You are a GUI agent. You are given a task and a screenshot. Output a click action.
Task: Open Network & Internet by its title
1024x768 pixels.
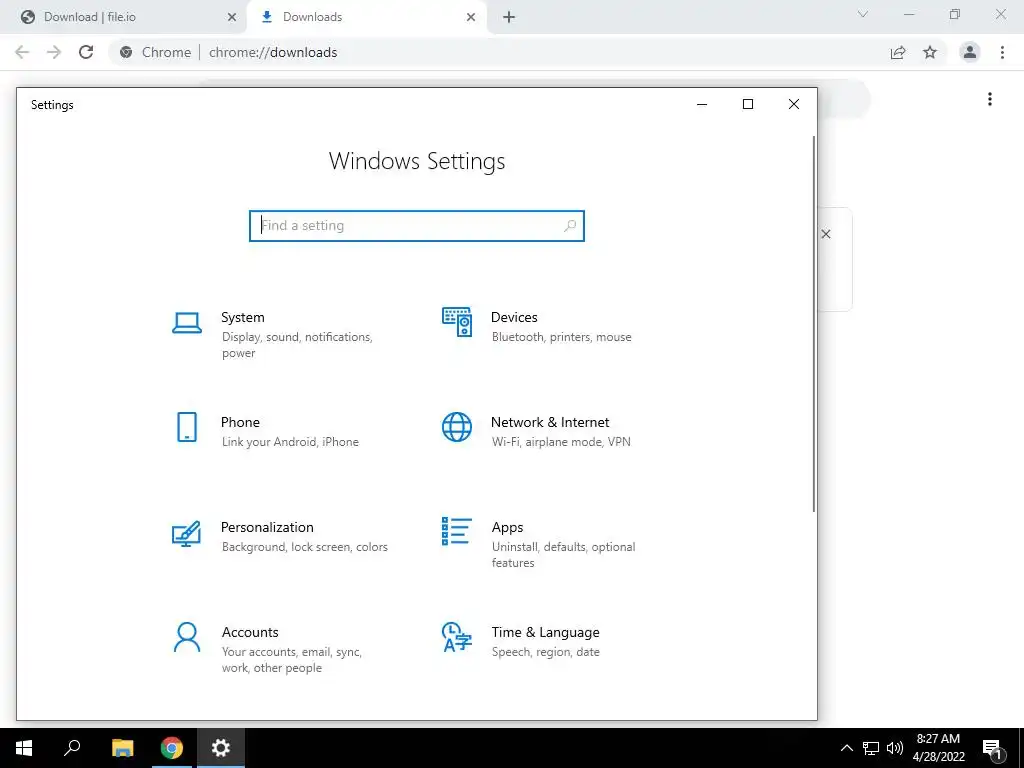(x=550, y=423)
